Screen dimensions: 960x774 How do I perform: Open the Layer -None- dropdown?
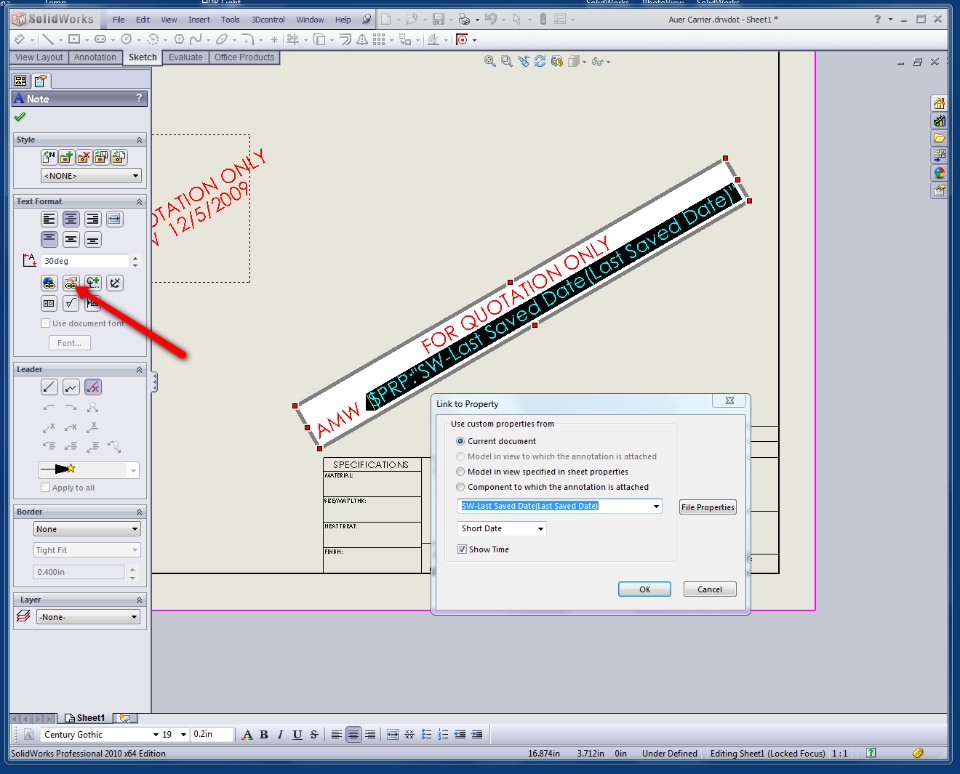134,617
